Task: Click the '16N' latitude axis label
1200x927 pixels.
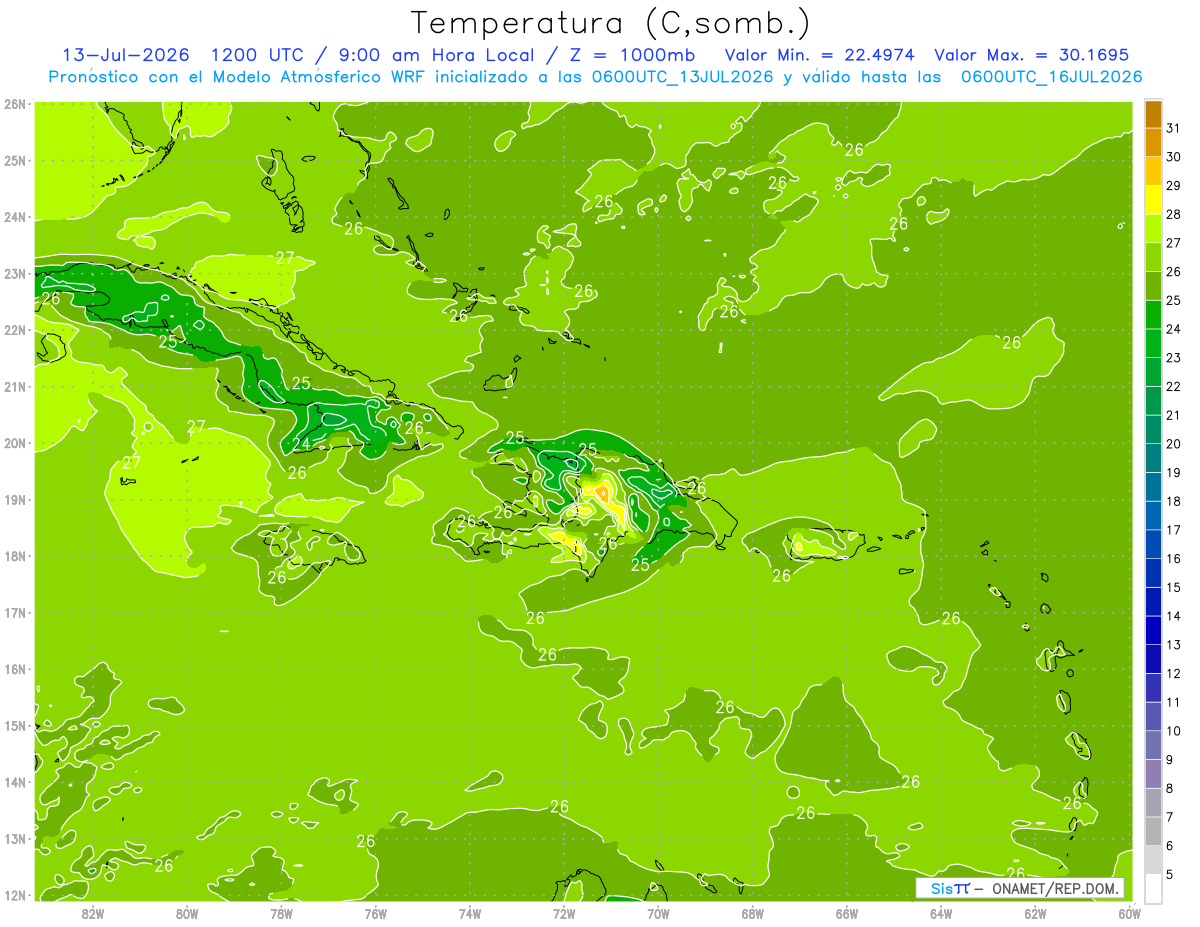Action: 15,669
